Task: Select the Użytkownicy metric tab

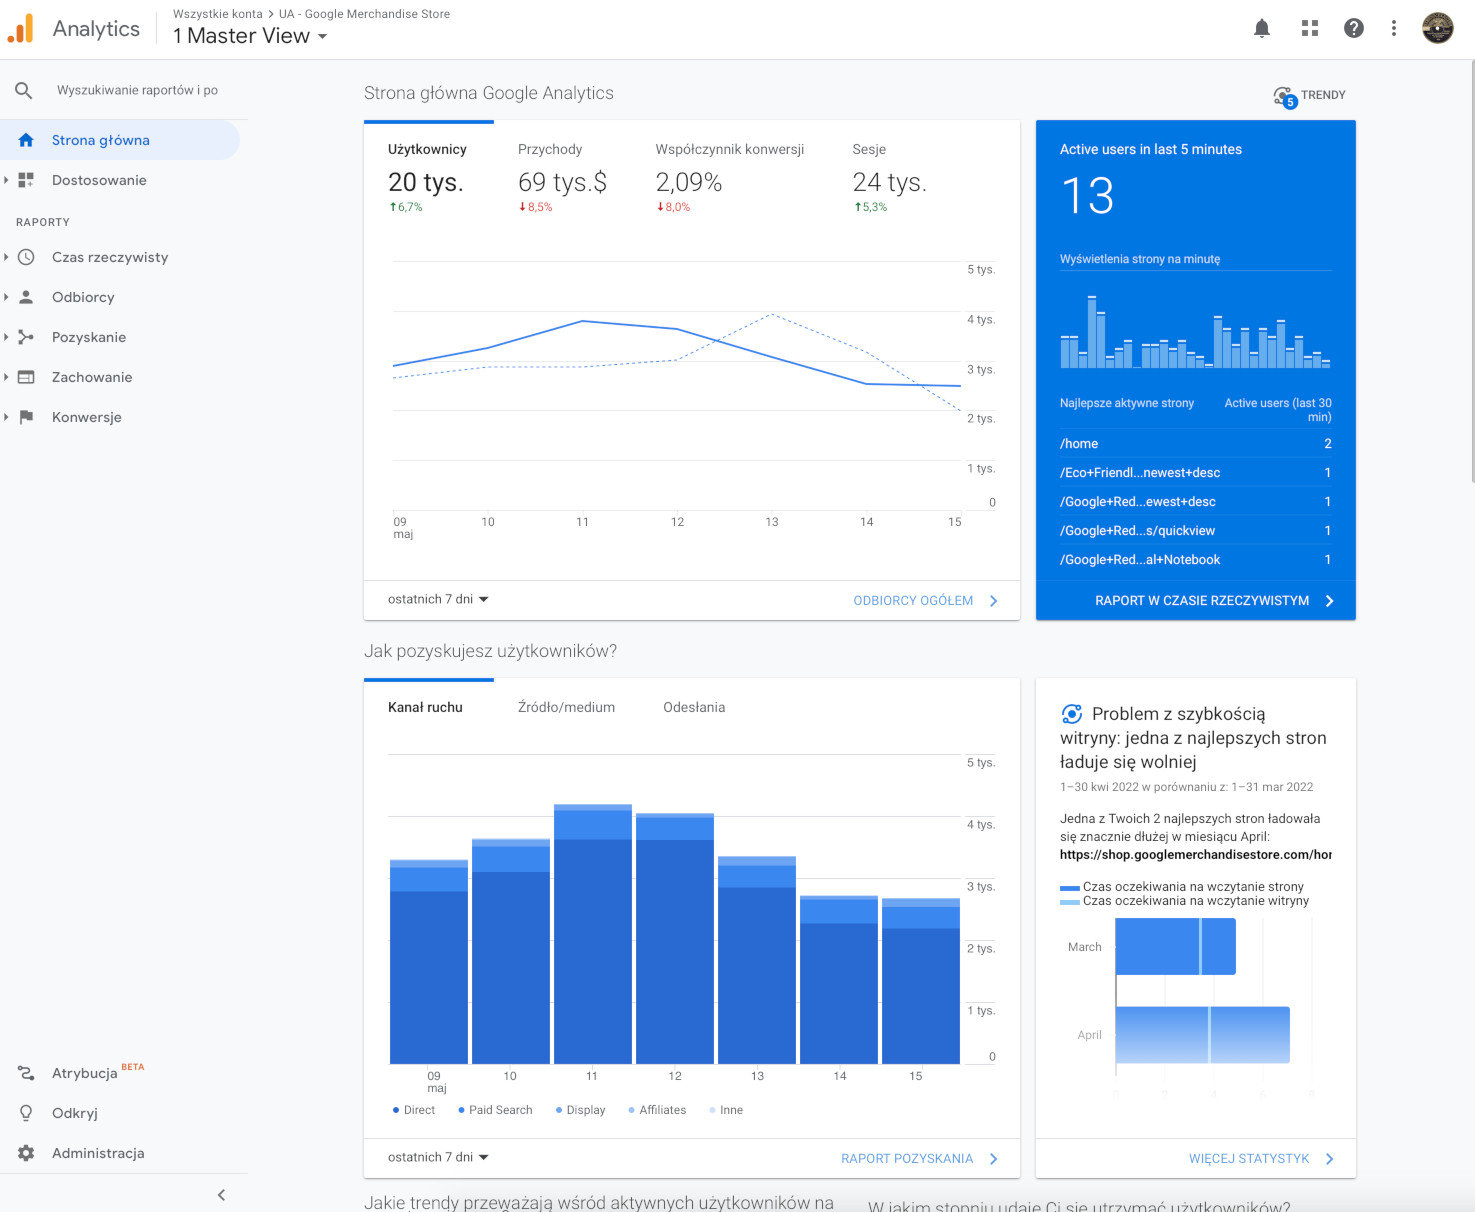Action: [428, 177]
